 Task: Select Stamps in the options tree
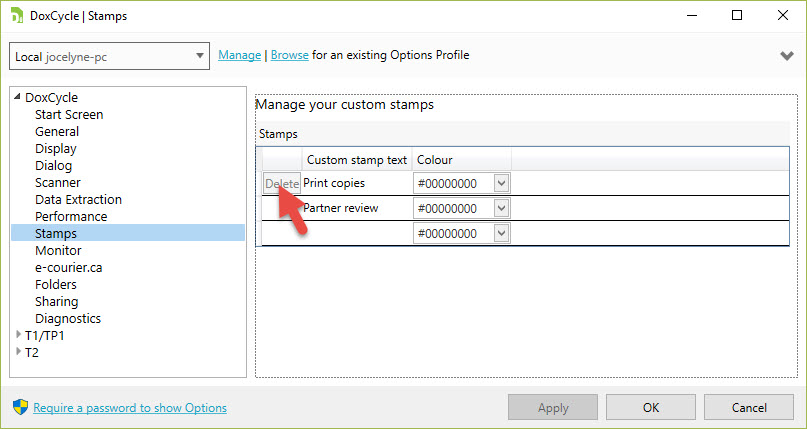[128, 233]
